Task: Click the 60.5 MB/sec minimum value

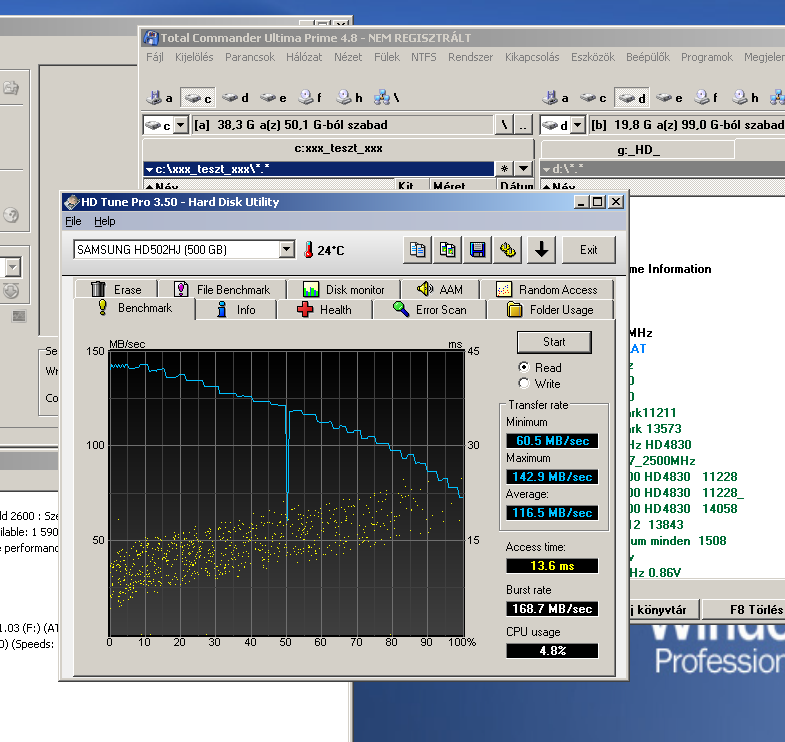Action: coord(552,441)
